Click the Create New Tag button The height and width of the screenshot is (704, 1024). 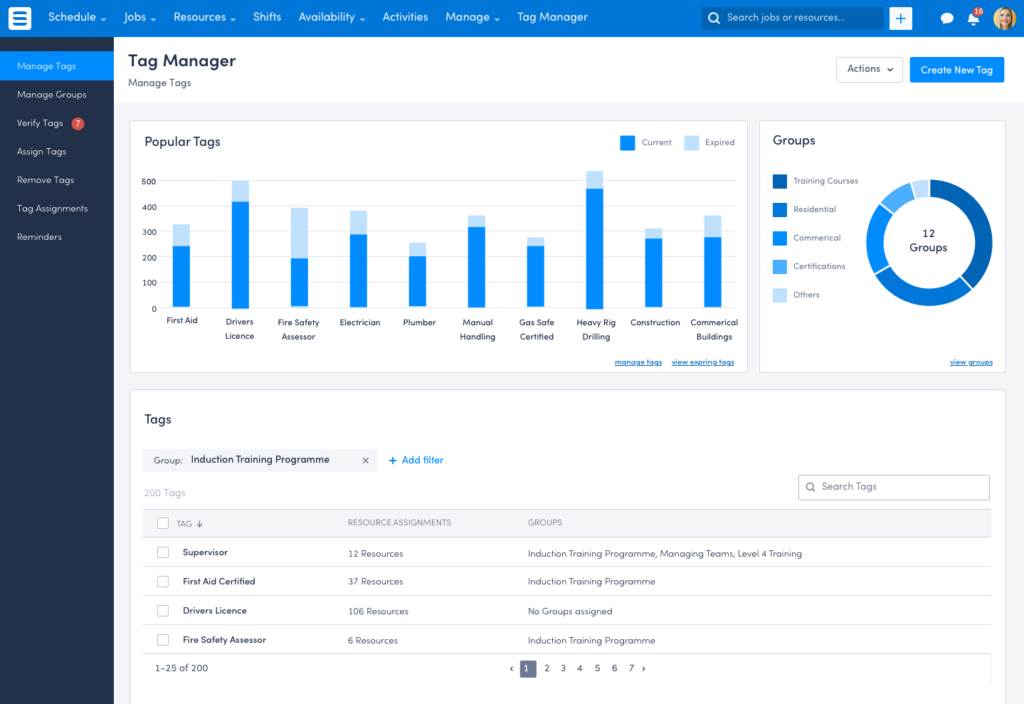956,70
